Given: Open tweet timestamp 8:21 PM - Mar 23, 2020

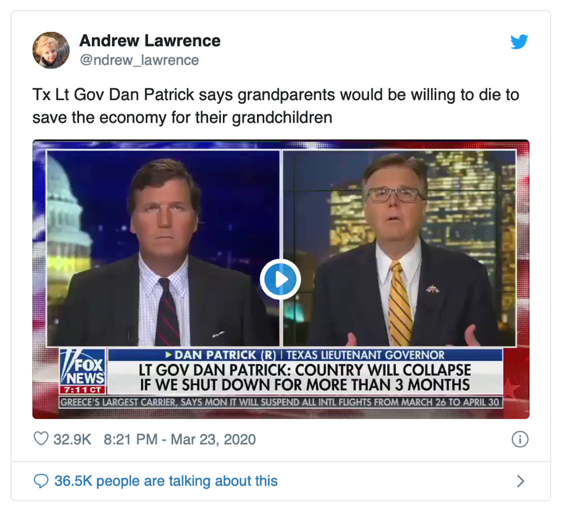Looking at the screenshot, I should coord(180,439).
